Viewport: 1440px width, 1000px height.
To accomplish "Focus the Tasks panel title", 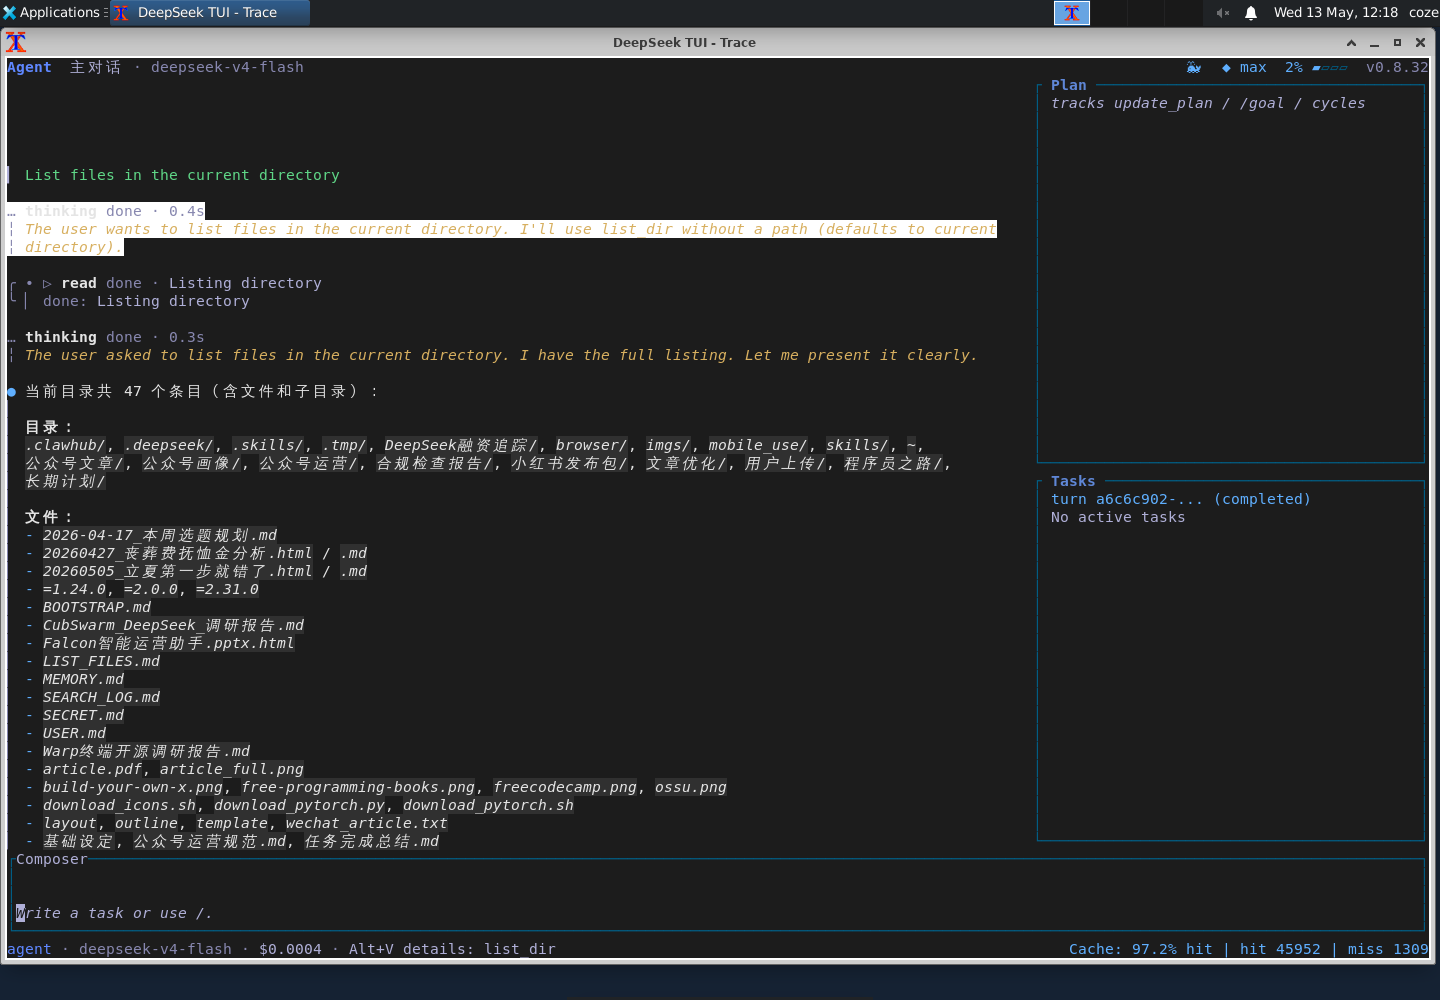I will coord(1073,481).
